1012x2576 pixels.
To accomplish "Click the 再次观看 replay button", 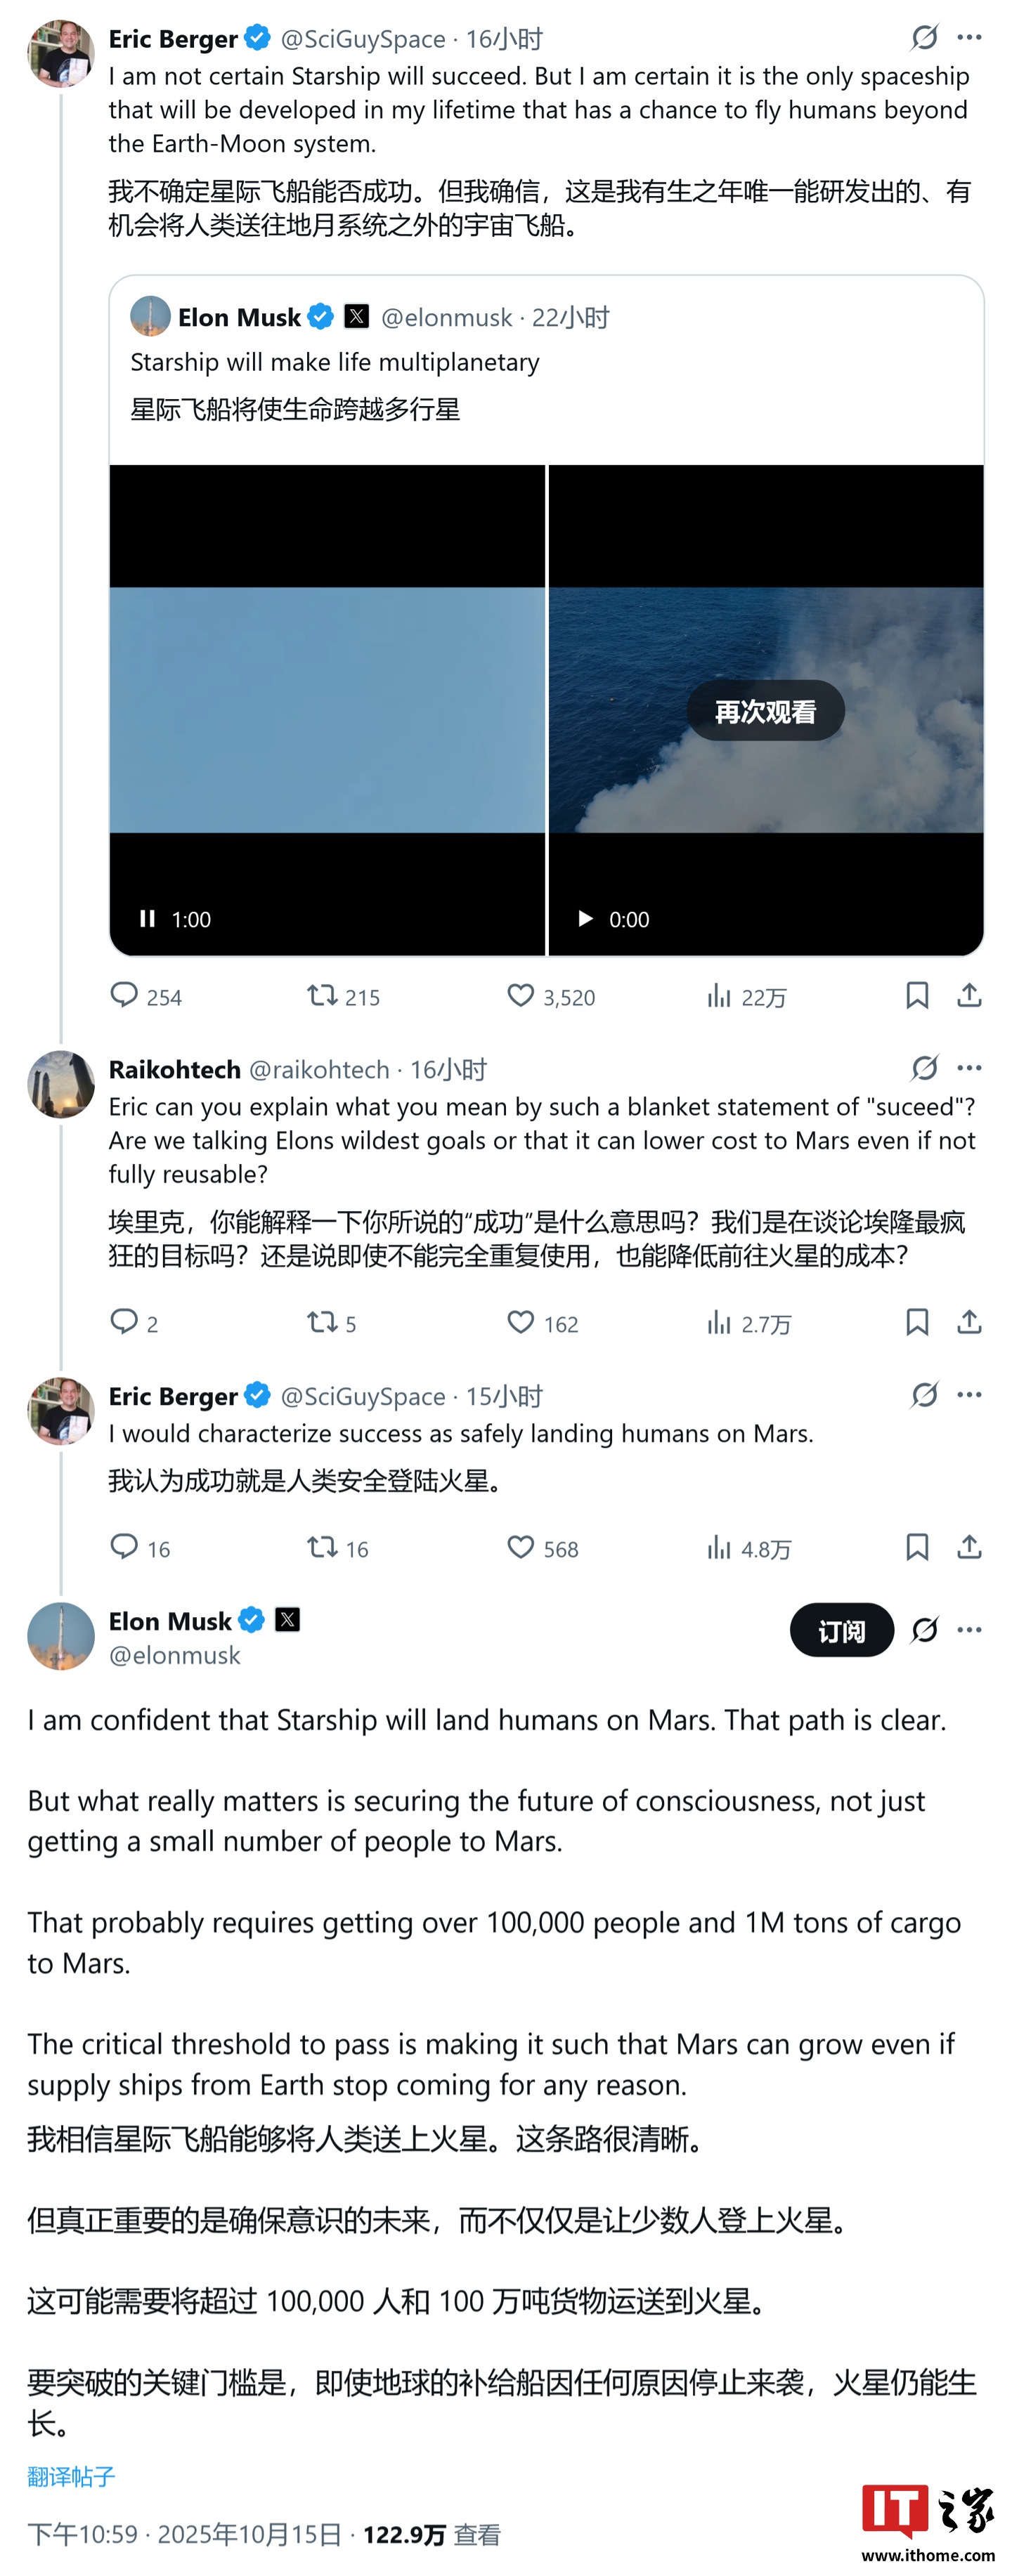I will 765,711.
